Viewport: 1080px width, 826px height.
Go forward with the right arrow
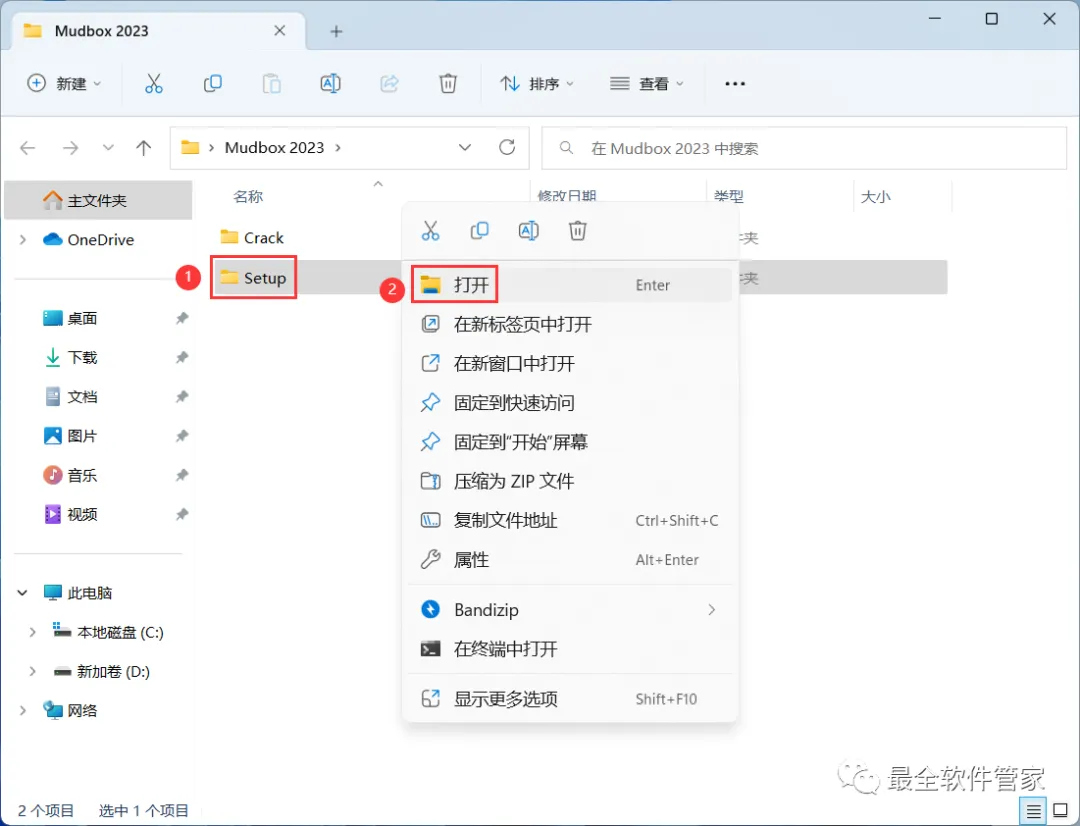pyautogui.click(x=70, y=147)
